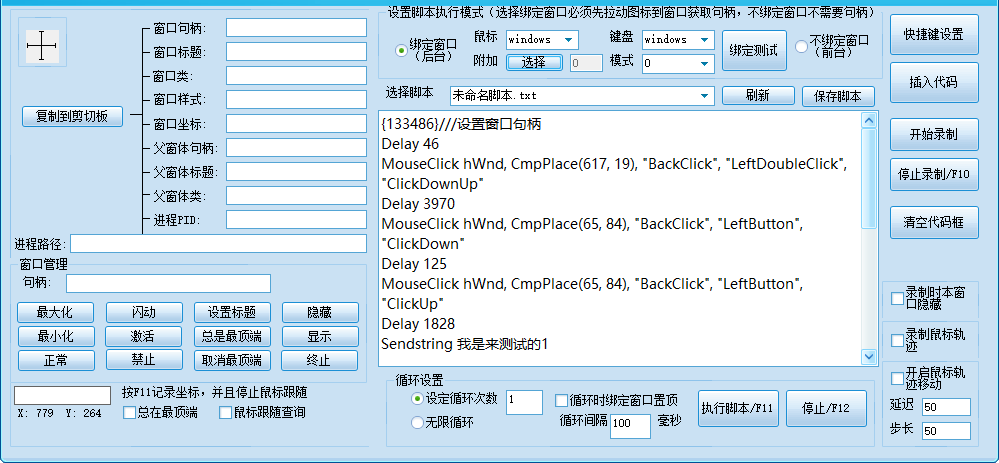The width and height of the screenshot is (999, 463).
Task: Click 终止 button
Action: click(320, 360)
